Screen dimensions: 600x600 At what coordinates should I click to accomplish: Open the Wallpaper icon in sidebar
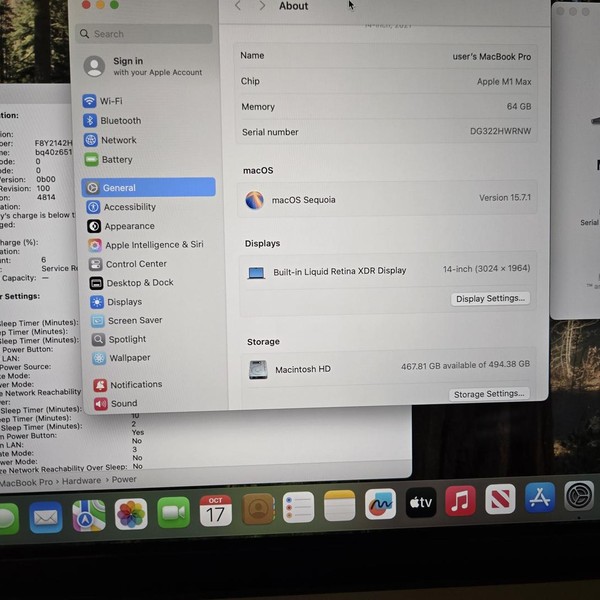99,358
